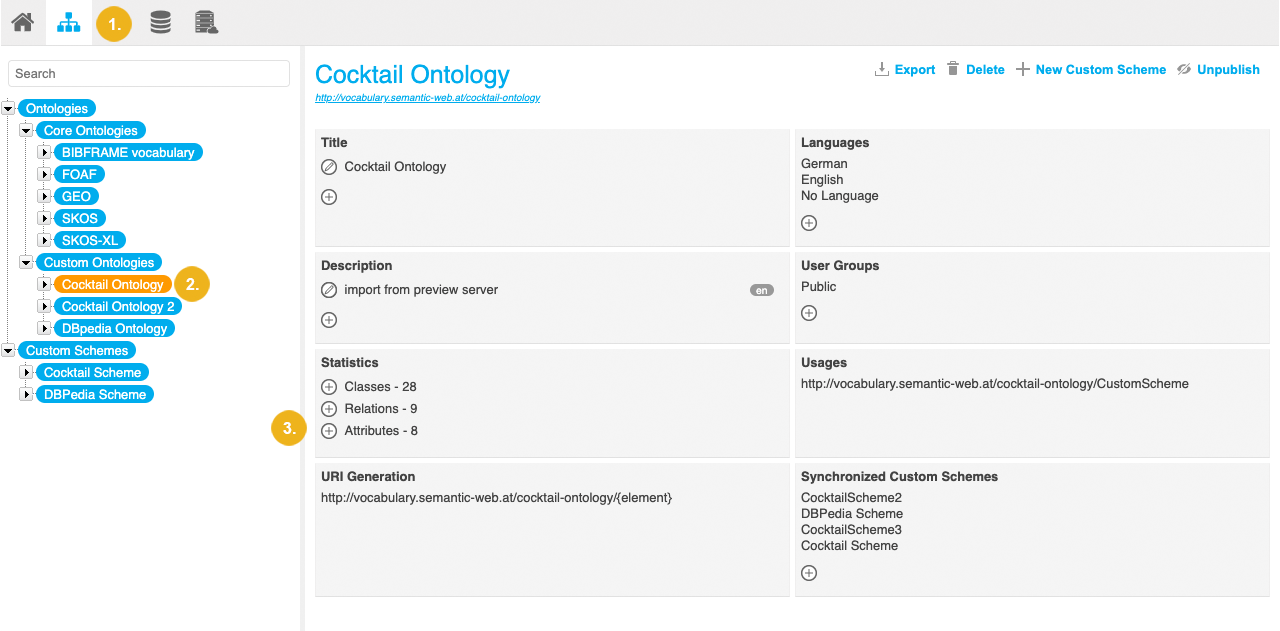Collapse the Custom Schemes node
1280x631 pixels.
pyautogui.click(x=8, y=350)
